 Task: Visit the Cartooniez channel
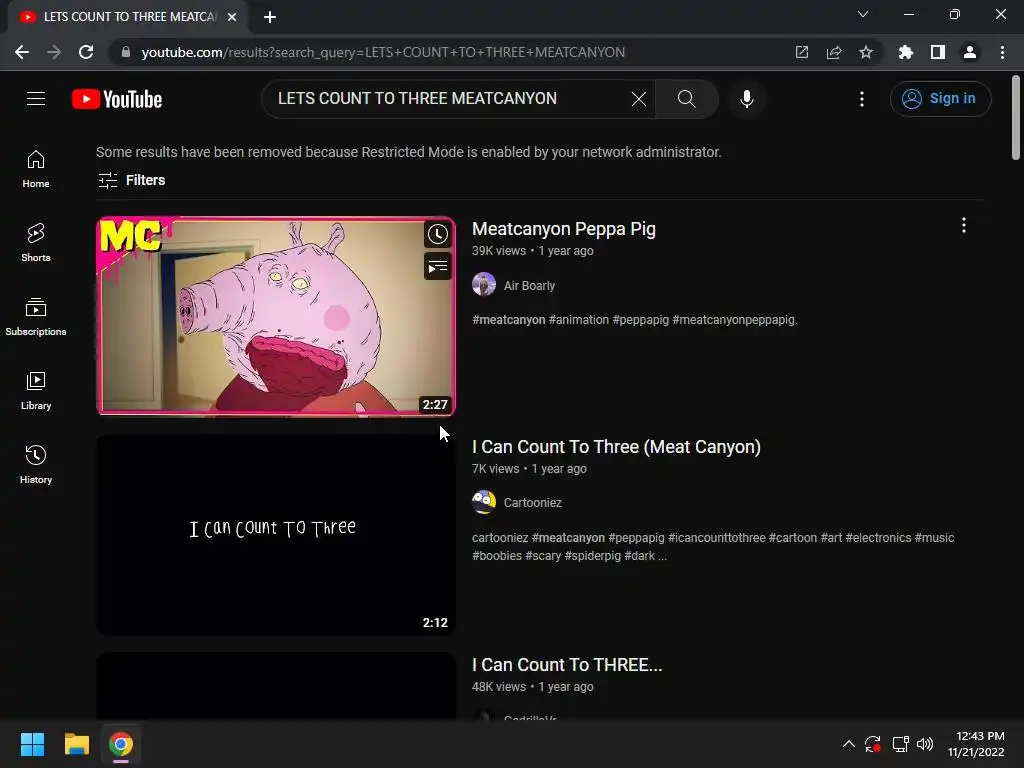tap(532, 503)
